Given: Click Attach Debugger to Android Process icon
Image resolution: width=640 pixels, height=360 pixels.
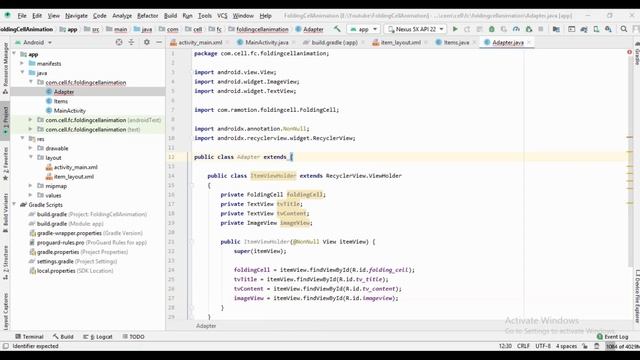Looking at the screenshot, I should (x=529, y=29).
